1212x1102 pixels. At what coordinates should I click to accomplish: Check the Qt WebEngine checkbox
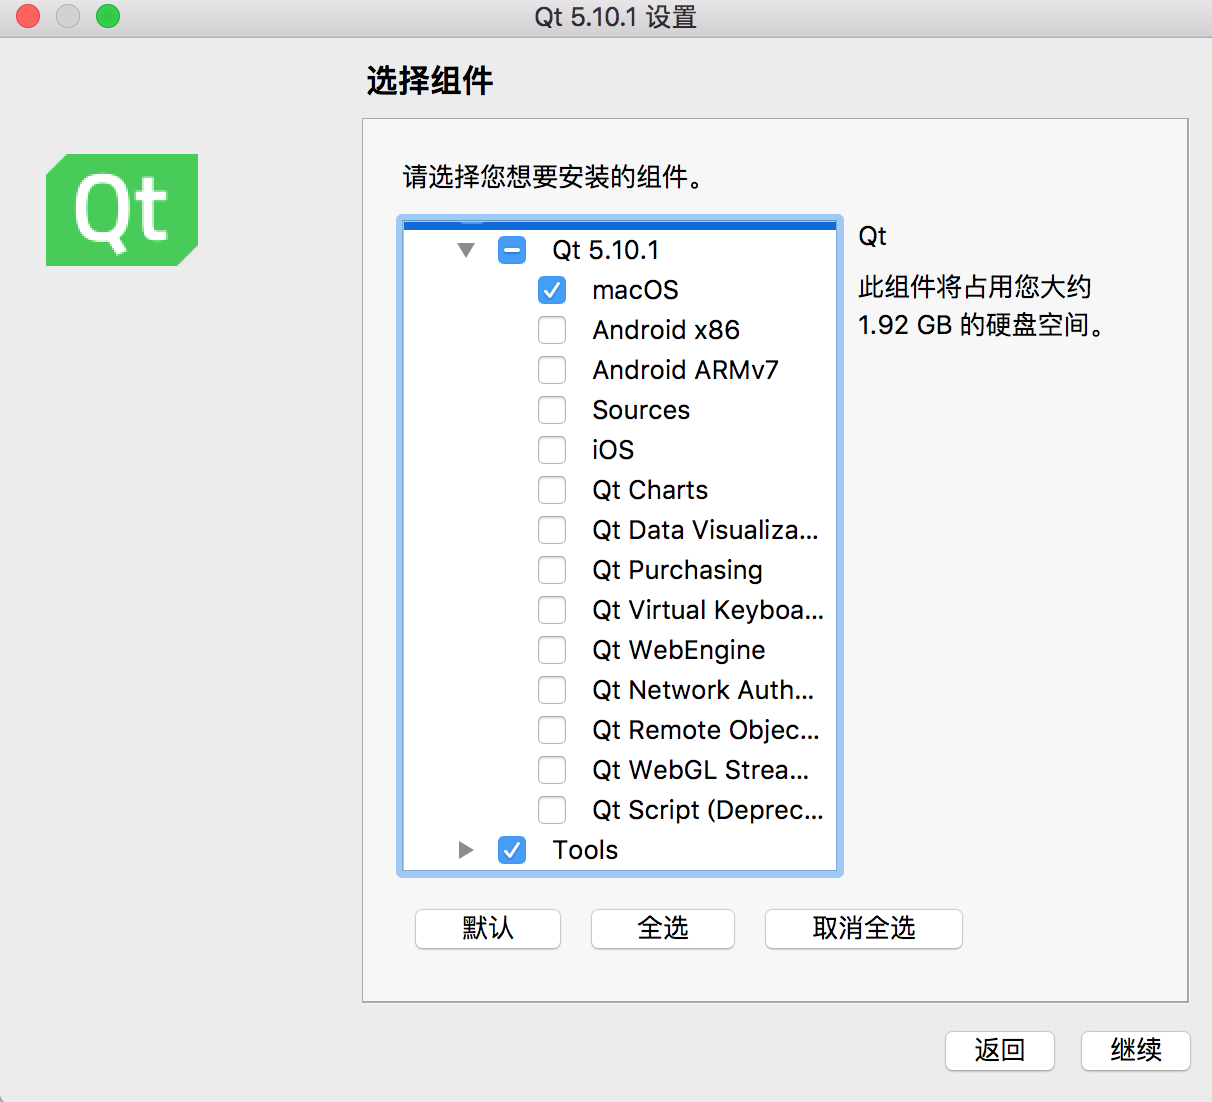tap(552, 650)
